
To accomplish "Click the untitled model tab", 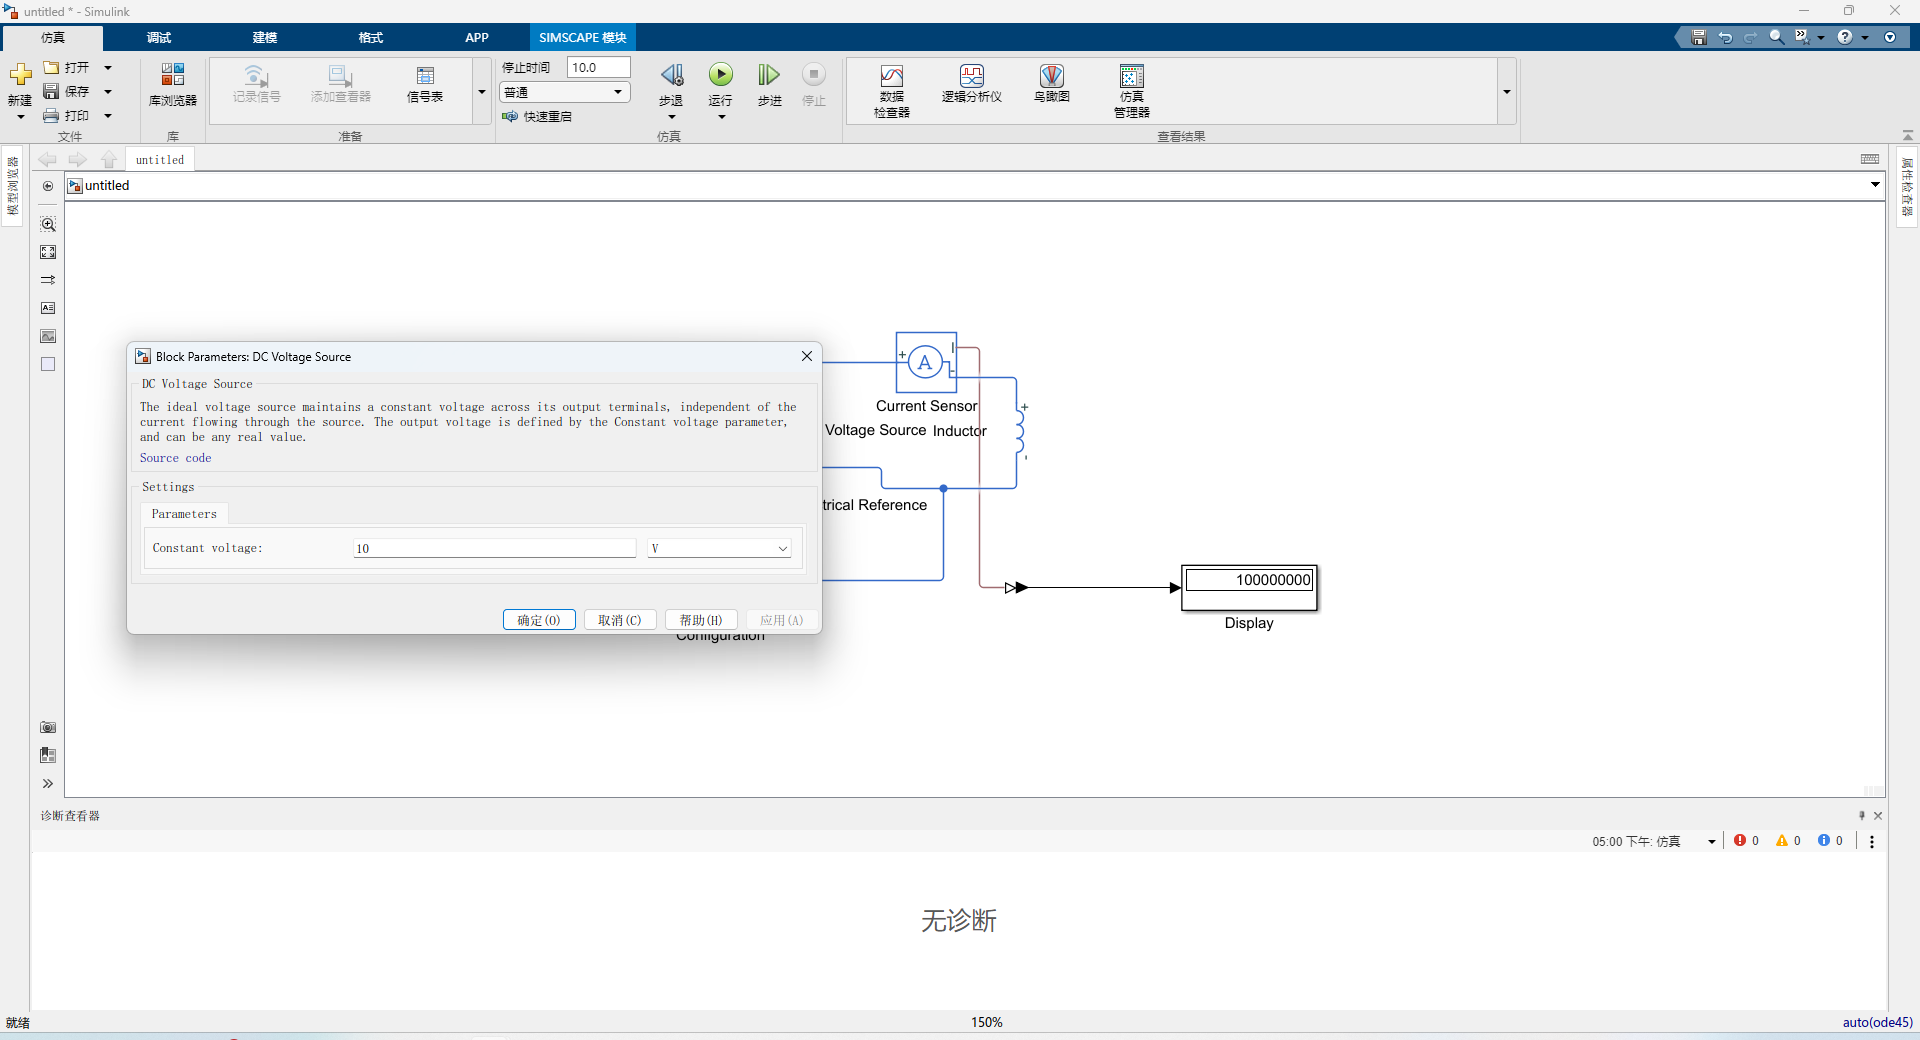I will pos(160,160).
